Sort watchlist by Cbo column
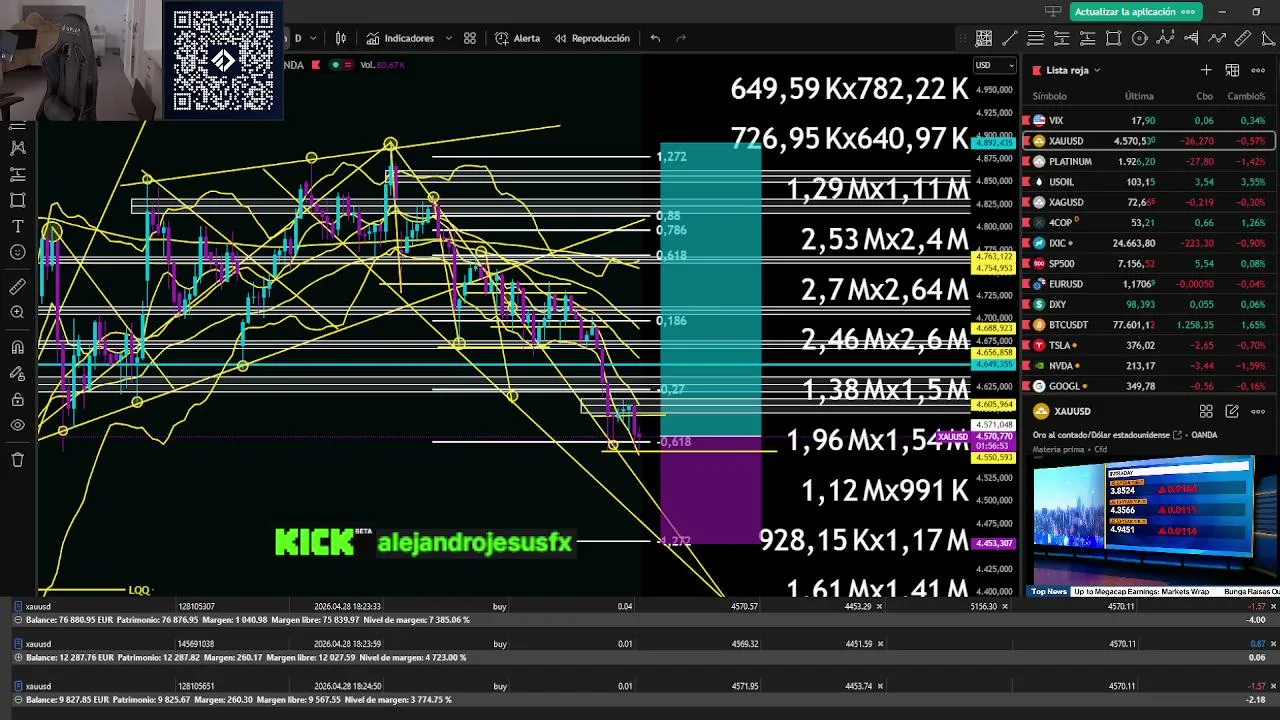Screen dimensions: 1280x720 pyautogui.click(x=1204, y=96)
